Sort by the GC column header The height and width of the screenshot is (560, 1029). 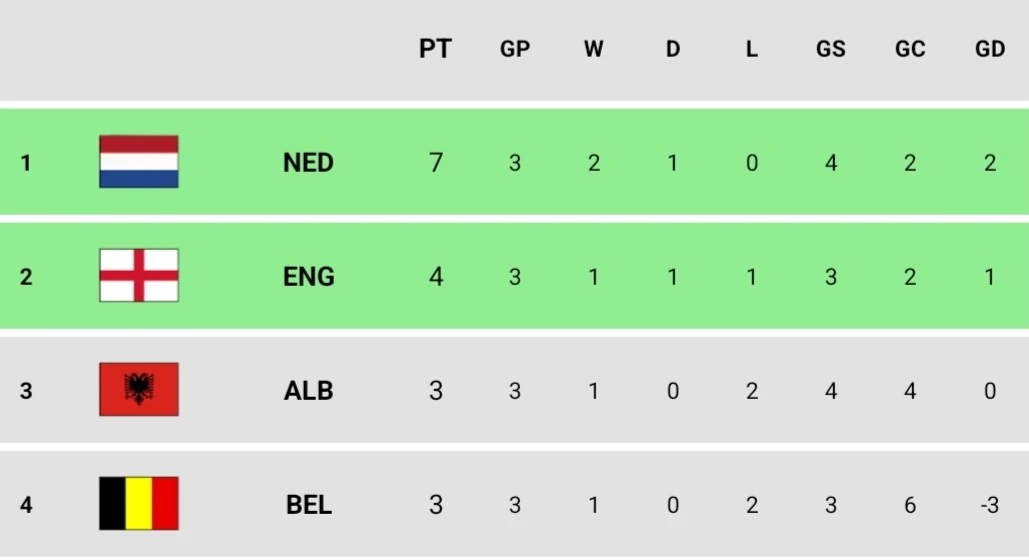coord(910,49)
